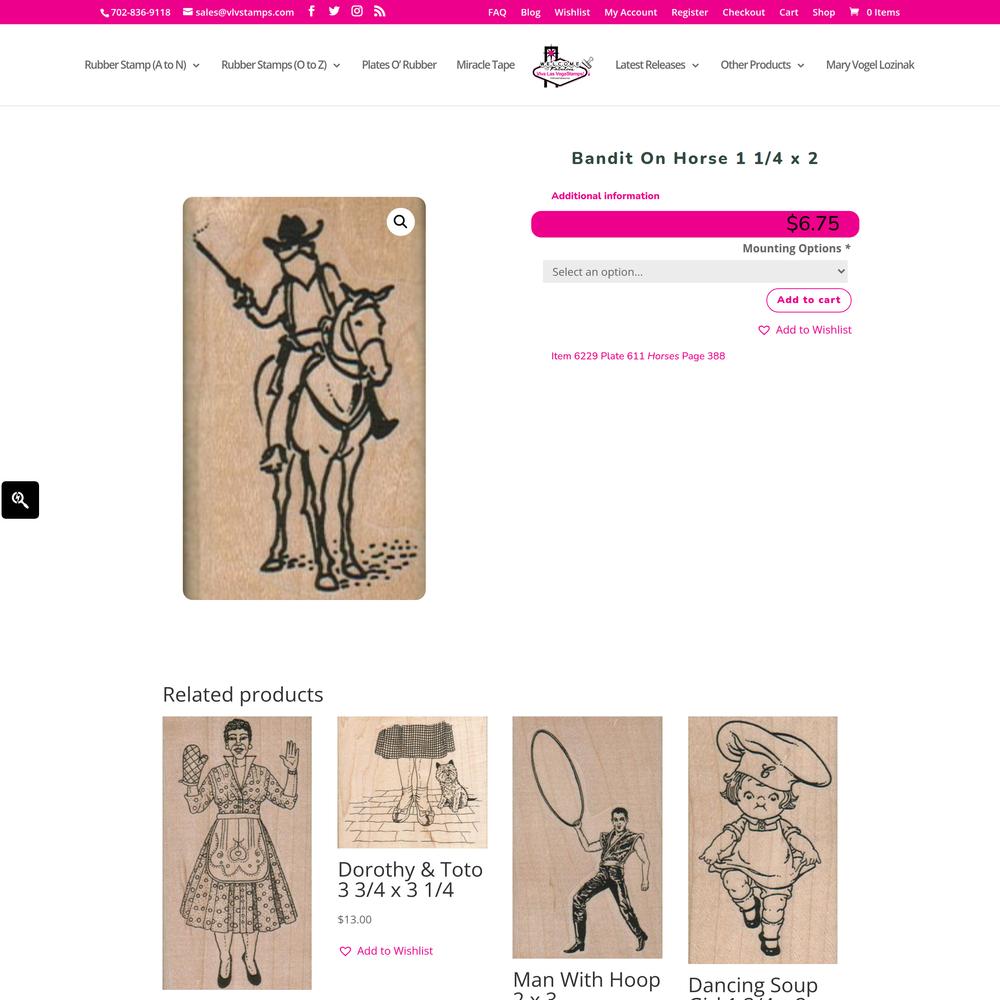Open the RSS feed icon
1000x1000 pixels.
point(379,11)
